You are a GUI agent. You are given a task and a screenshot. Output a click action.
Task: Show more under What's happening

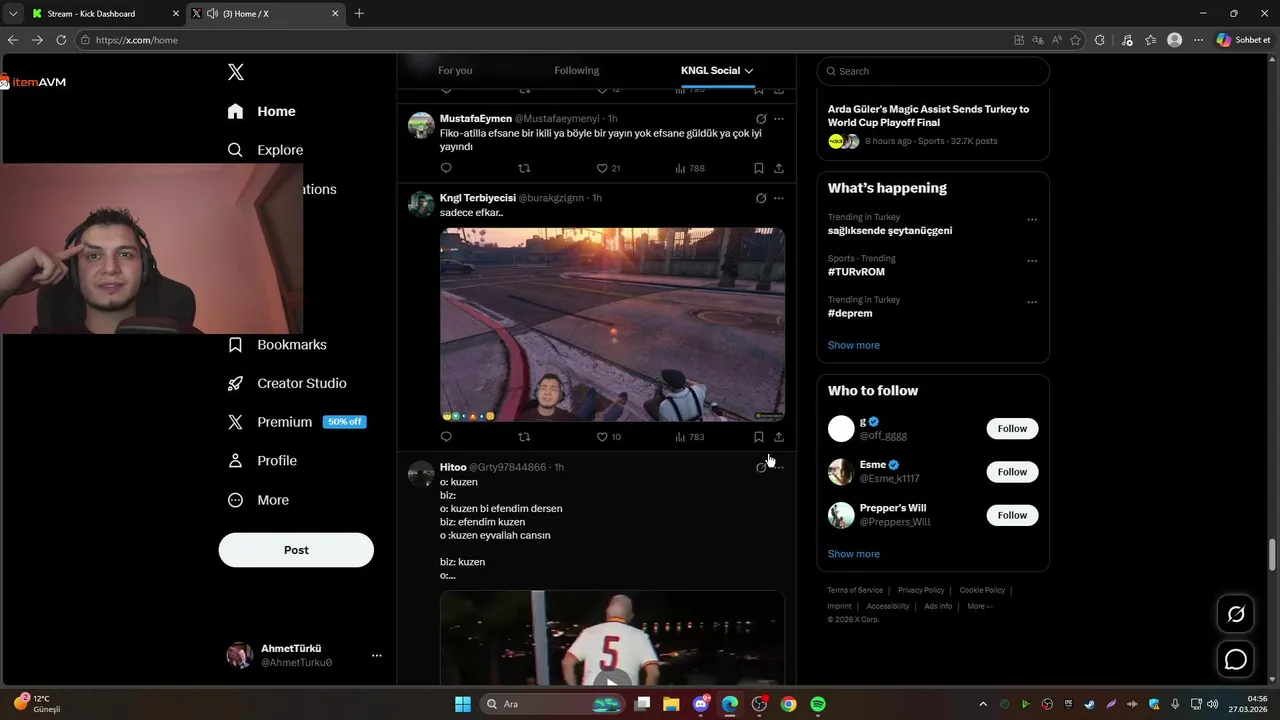(854, 345)
